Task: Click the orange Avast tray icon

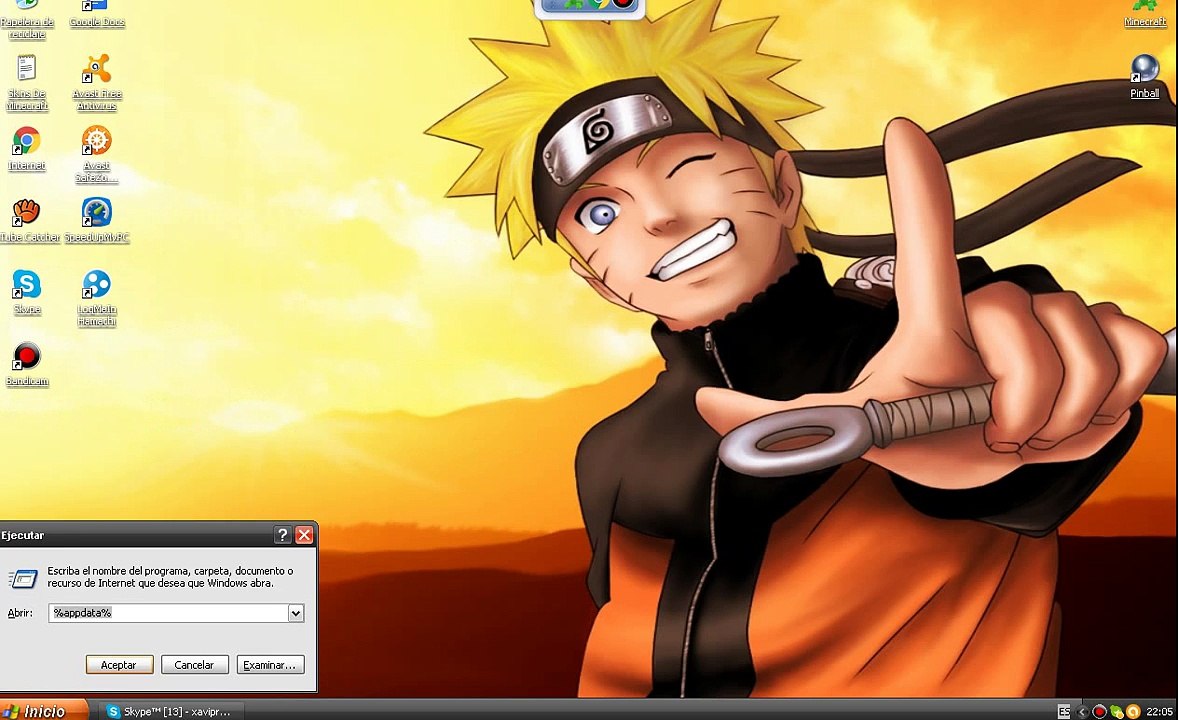Action: (1133, 711)
